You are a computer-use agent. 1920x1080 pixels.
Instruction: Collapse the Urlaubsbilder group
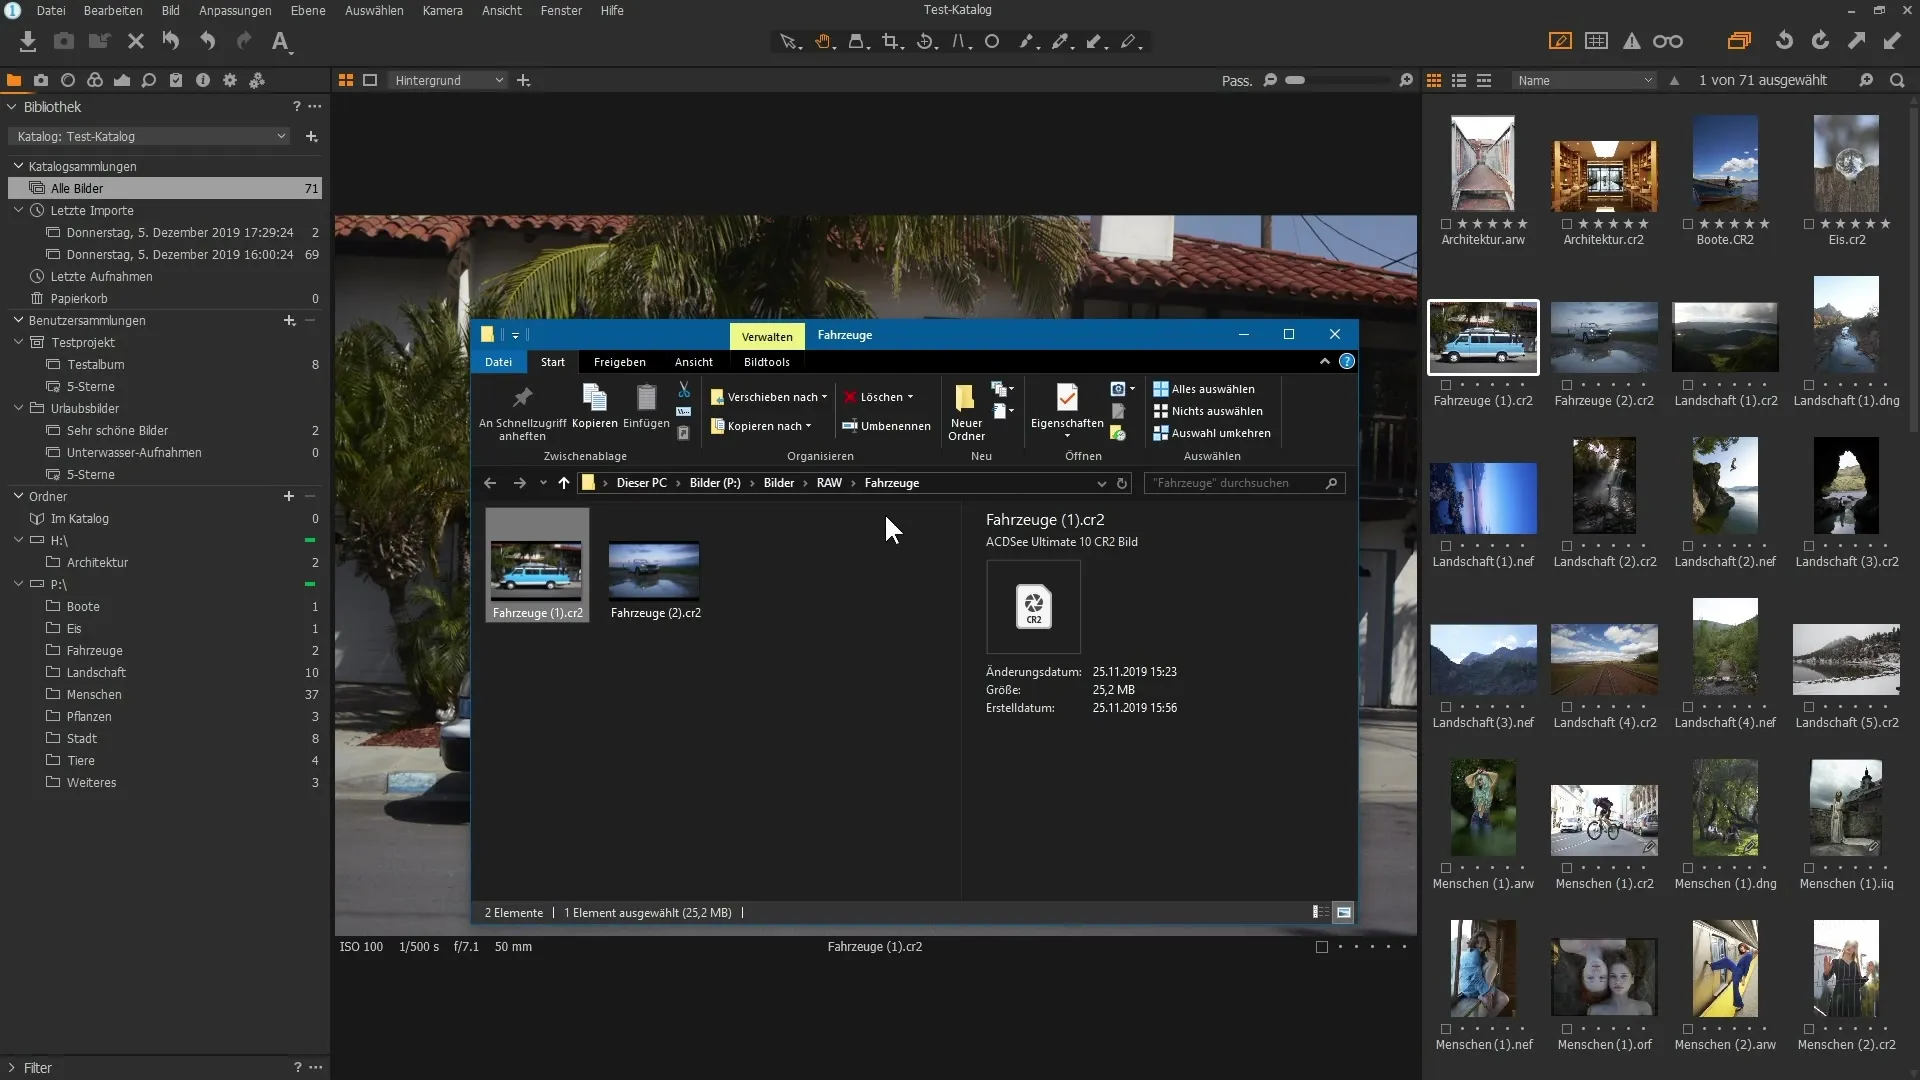coord(18,408)
